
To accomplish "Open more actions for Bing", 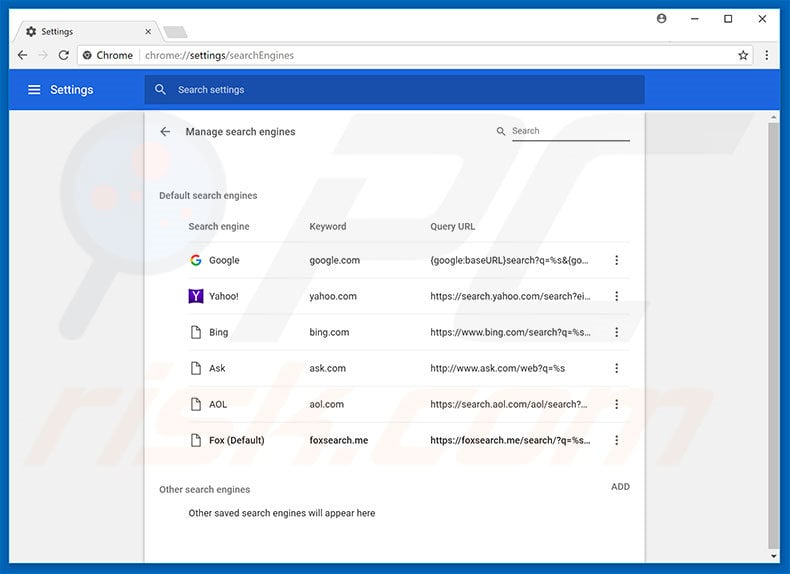I will tap(616, 332).
